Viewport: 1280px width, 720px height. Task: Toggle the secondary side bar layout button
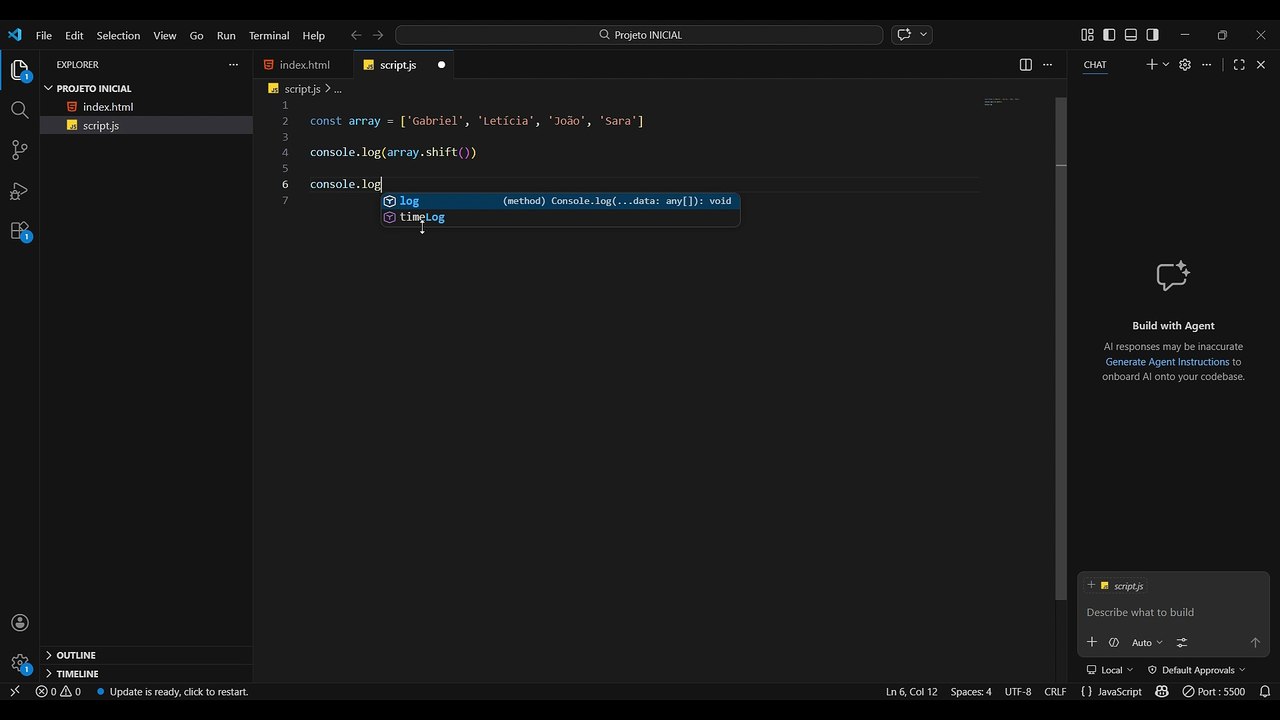[x=1153, y=35]
